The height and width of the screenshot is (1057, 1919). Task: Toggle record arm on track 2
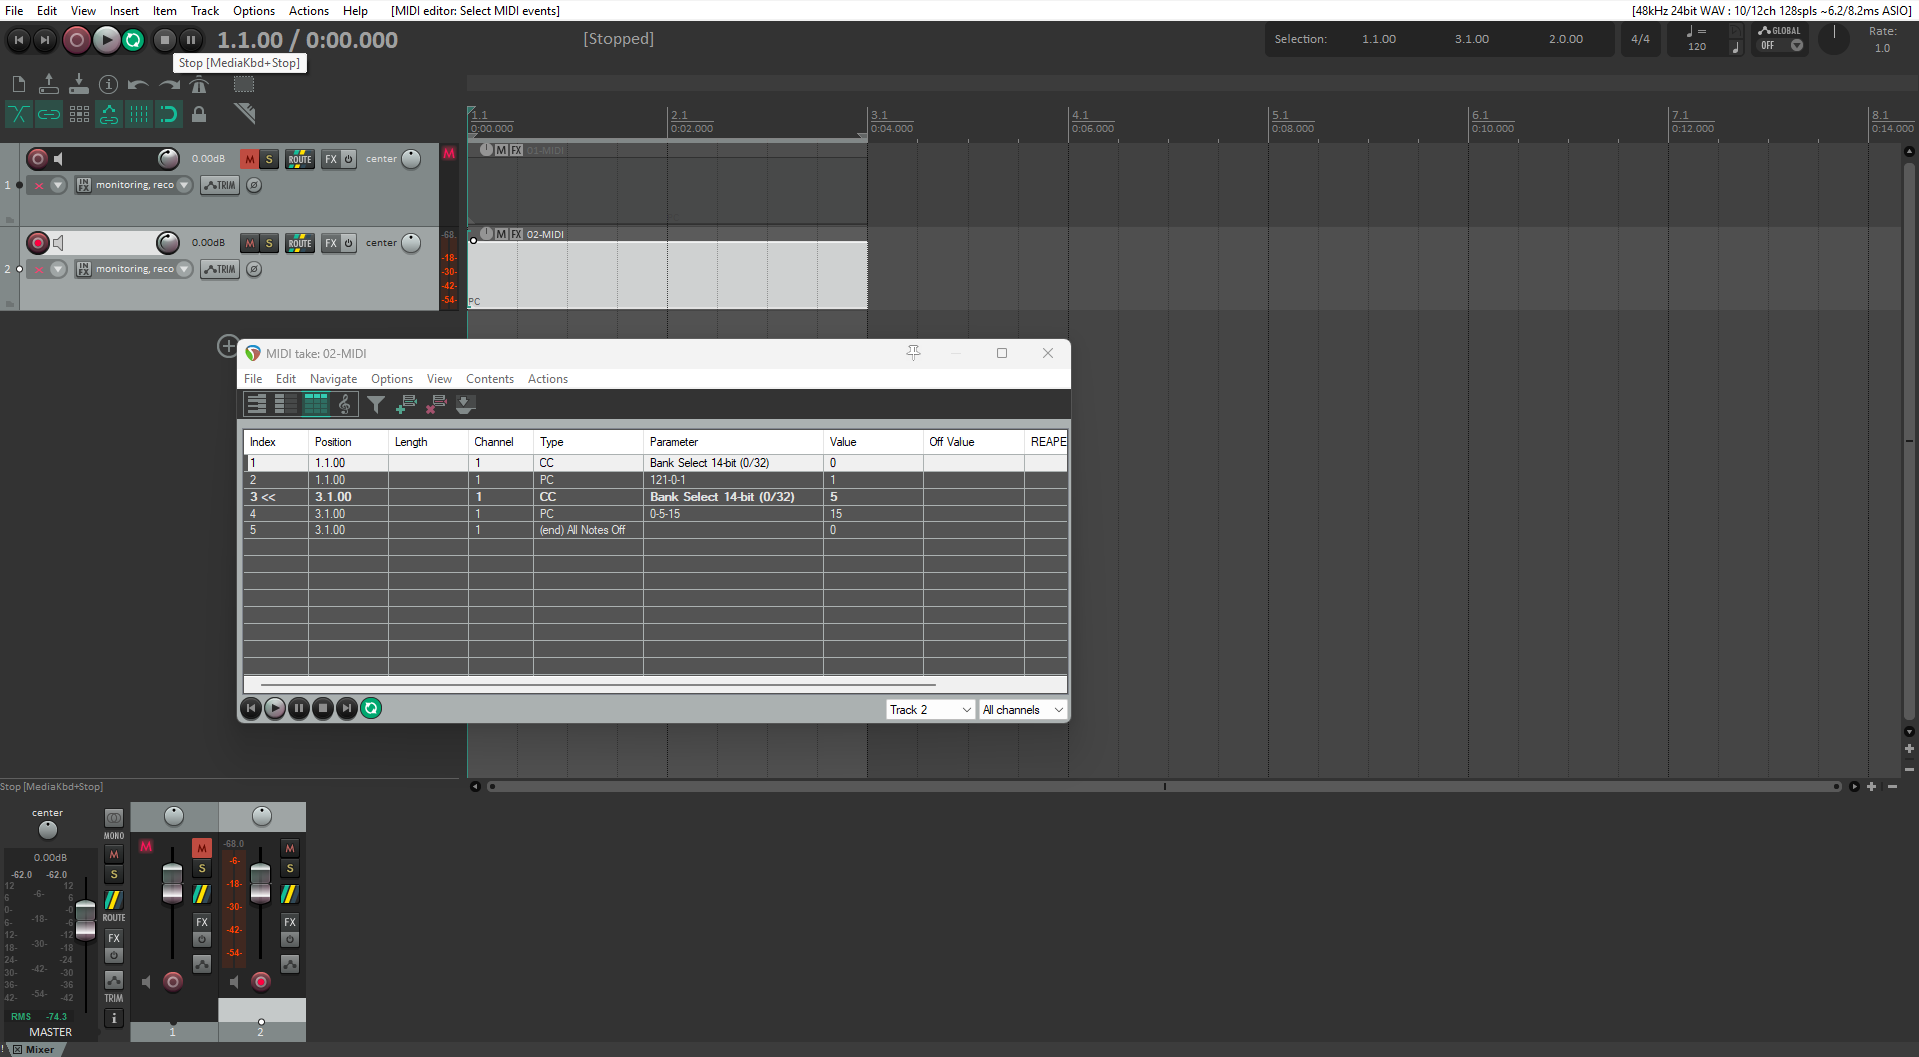(38, 243)
